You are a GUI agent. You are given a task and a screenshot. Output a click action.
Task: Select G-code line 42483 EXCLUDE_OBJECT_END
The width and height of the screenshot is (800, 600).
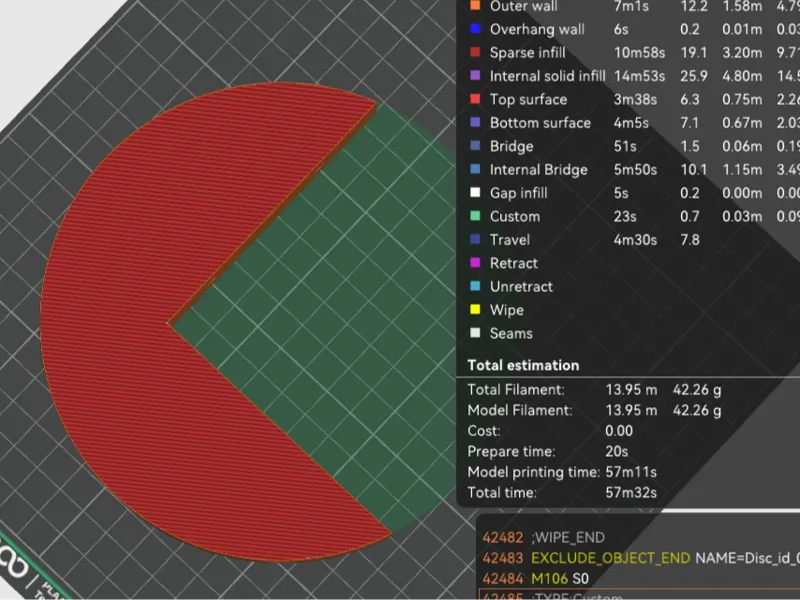point(641,558)
